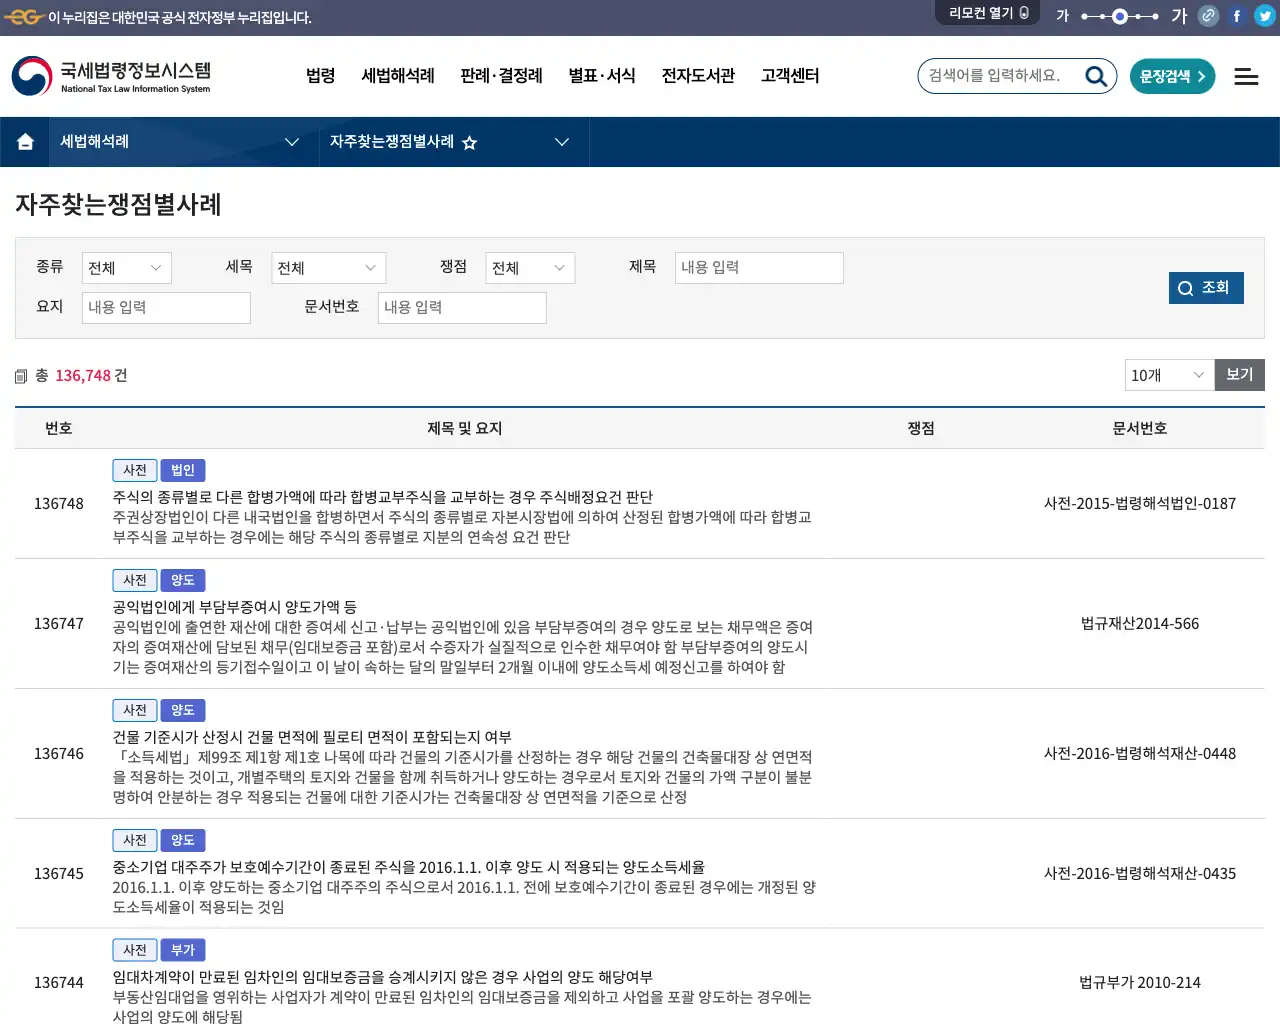Click document number 법규부가2010-214
1280x1024 pixels.
click(x=1140, y=983)
